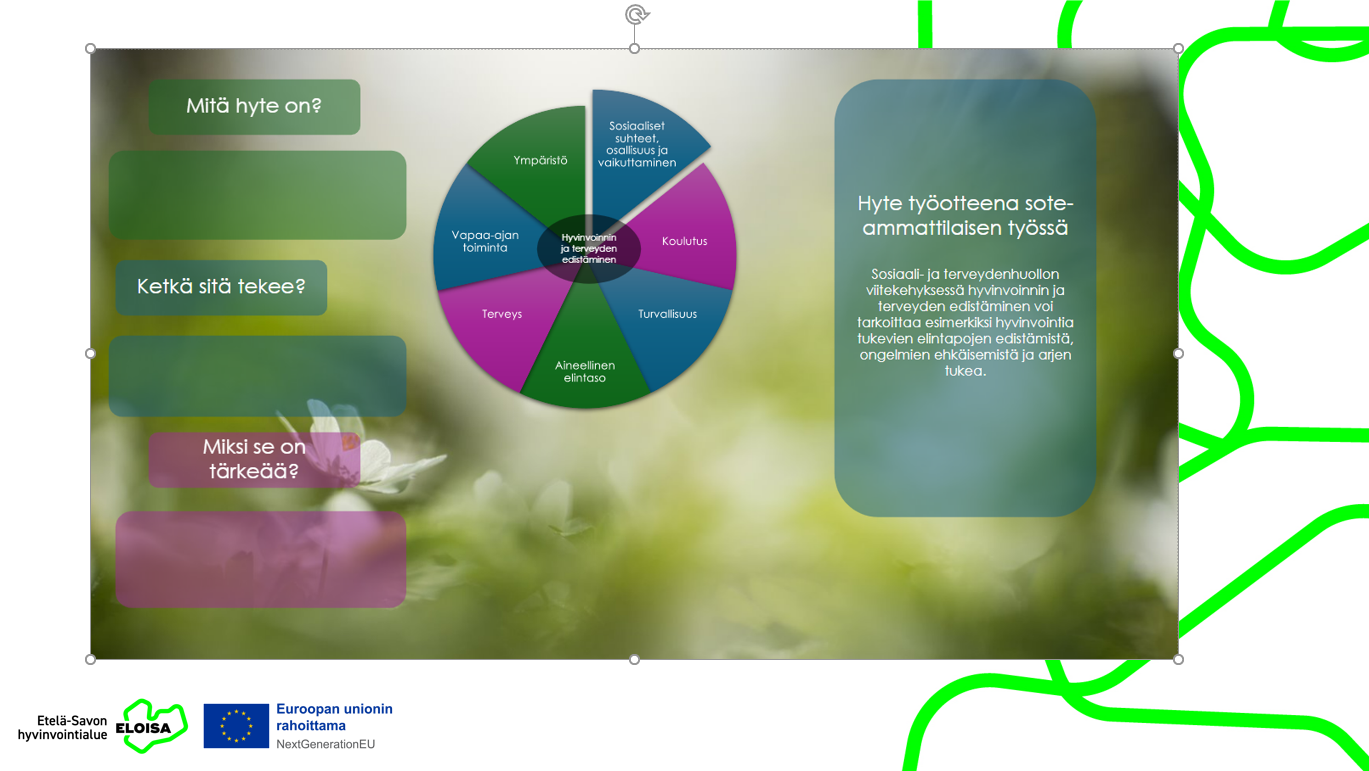The image size is (1369, 771).
Task: Click the left-middle selection handle
Action: (x=91, y=353)
